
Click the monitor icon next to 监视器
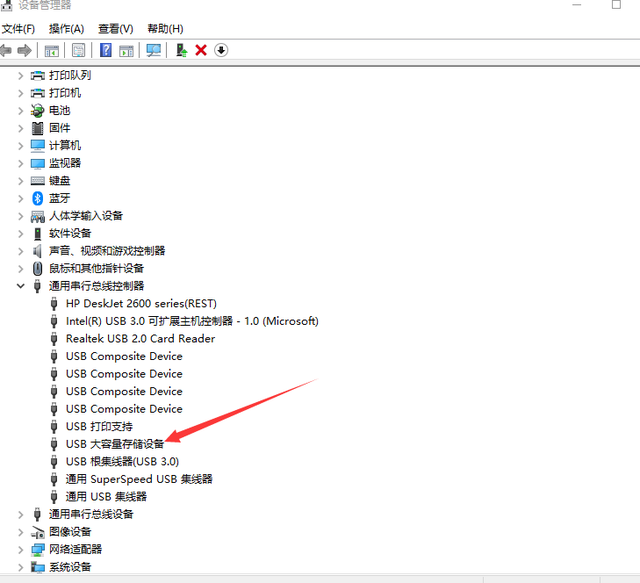tap(38, 164)
